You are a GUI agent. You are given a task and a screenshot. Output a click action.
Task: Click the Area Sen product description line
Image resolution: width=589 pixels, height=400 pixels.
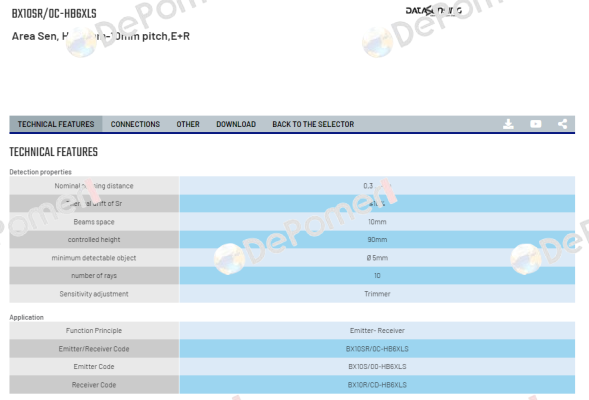point(101,36)
